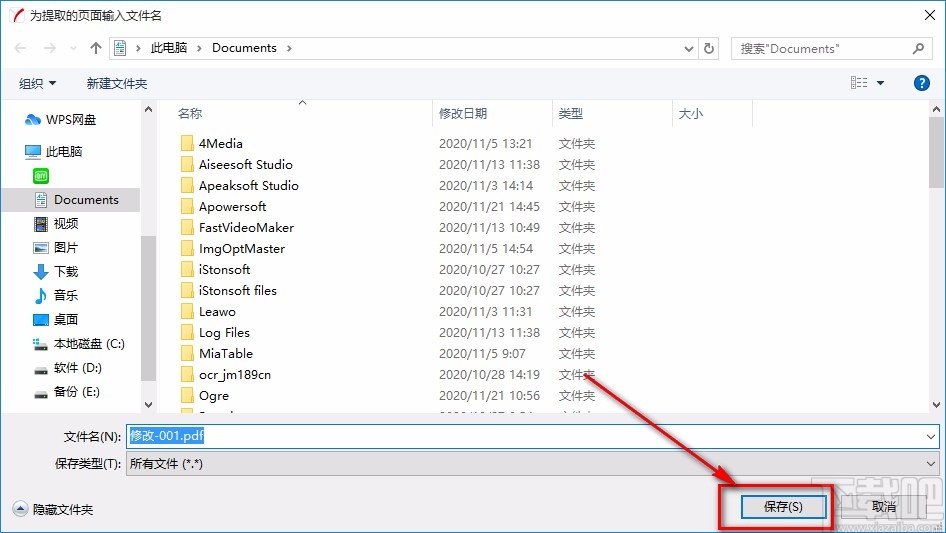Image resolution: width=946 pixels, height=533 pixels.
Task: Click the Forward navigation arrow
Action: (49, 48)
